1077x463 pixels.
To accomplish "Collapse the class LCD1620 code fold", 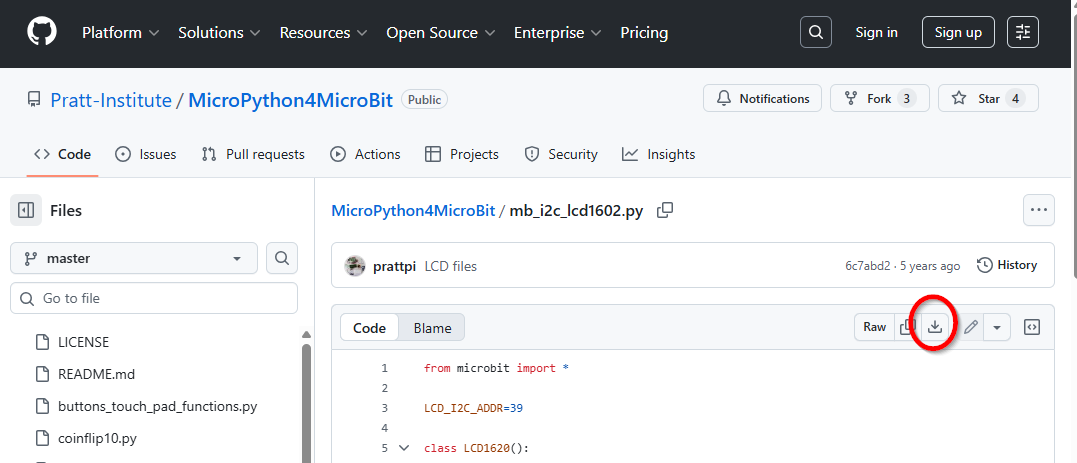I will (404, 448).
